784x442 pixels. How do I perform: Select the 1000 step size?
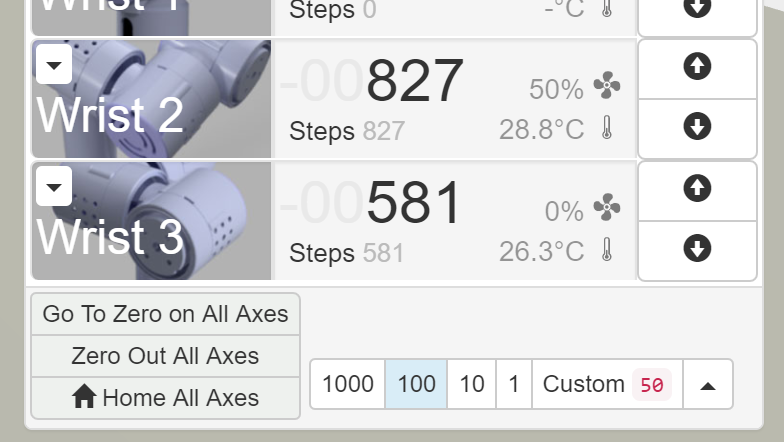pyautogui.click(x=348, y=384)
